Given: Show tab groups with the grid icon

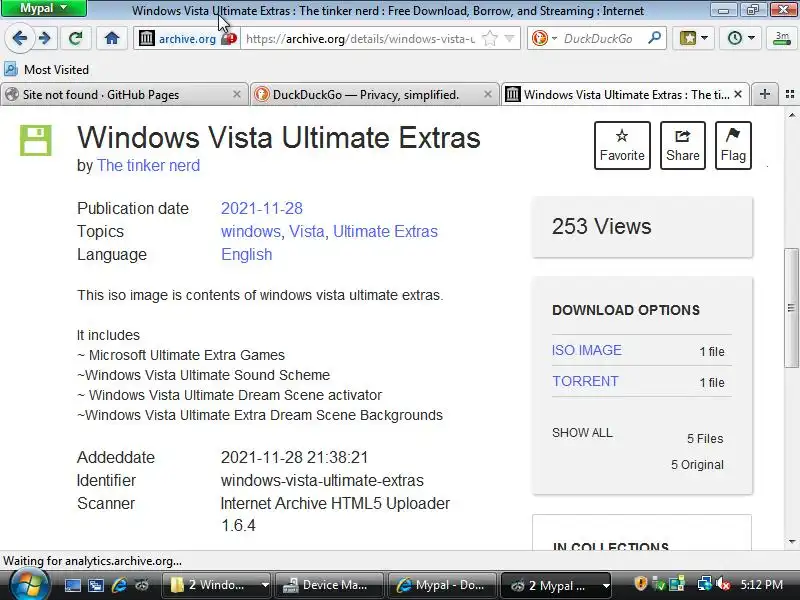Looking at the screenshot, I should pyautogui.click(x=790, y=94).
